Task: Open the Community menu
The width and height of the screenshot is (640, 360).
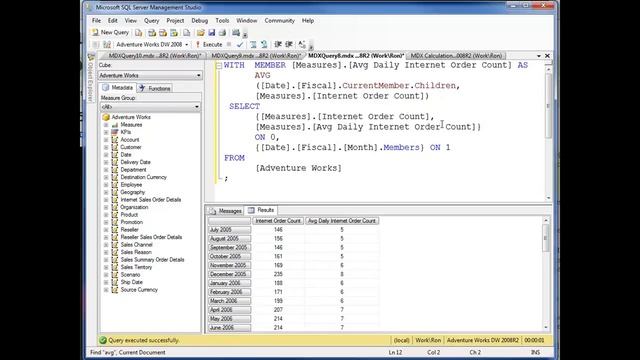Action: [x=279, y=20]
